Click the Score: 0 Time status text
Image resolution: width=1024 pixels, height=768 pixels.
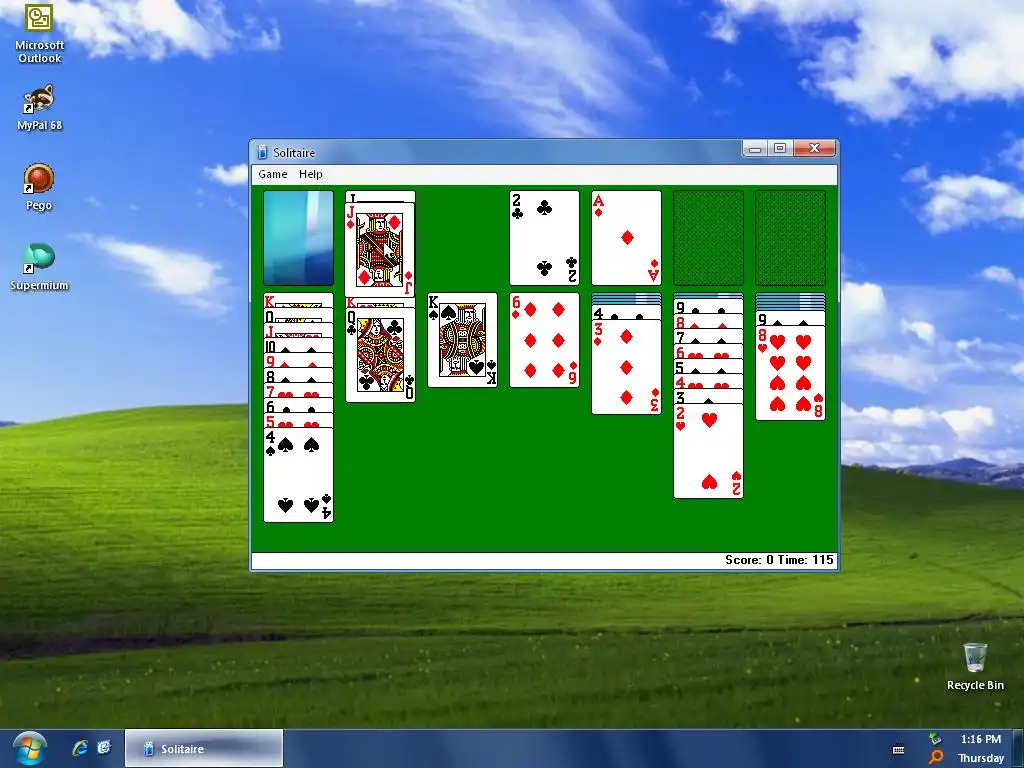(779, 560)
